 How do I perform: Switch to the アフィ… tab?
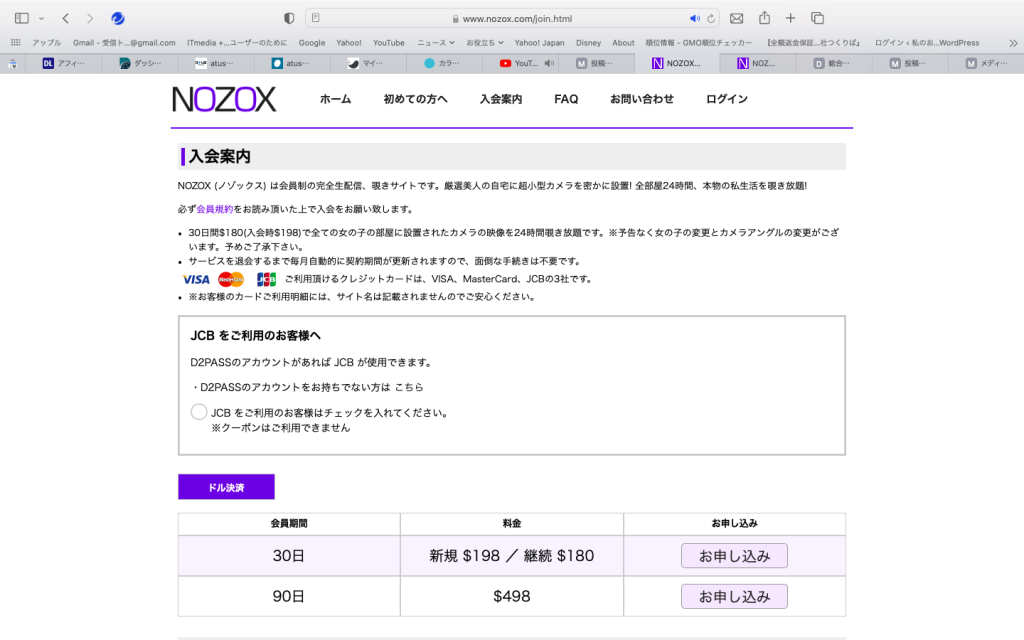(x=63, y=63)
